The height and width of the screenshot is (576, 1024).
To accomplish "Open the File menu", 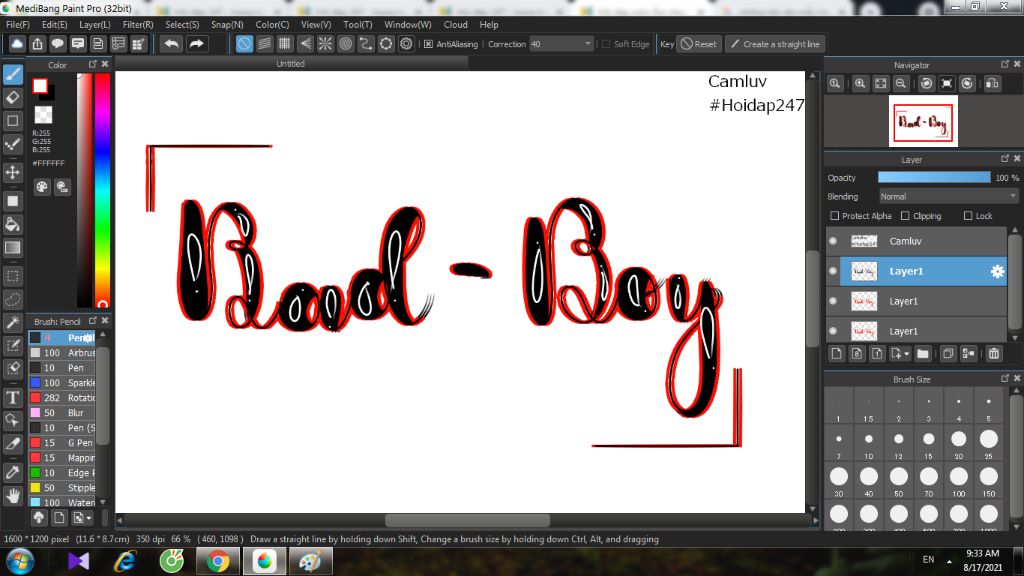I will (18, 25).
